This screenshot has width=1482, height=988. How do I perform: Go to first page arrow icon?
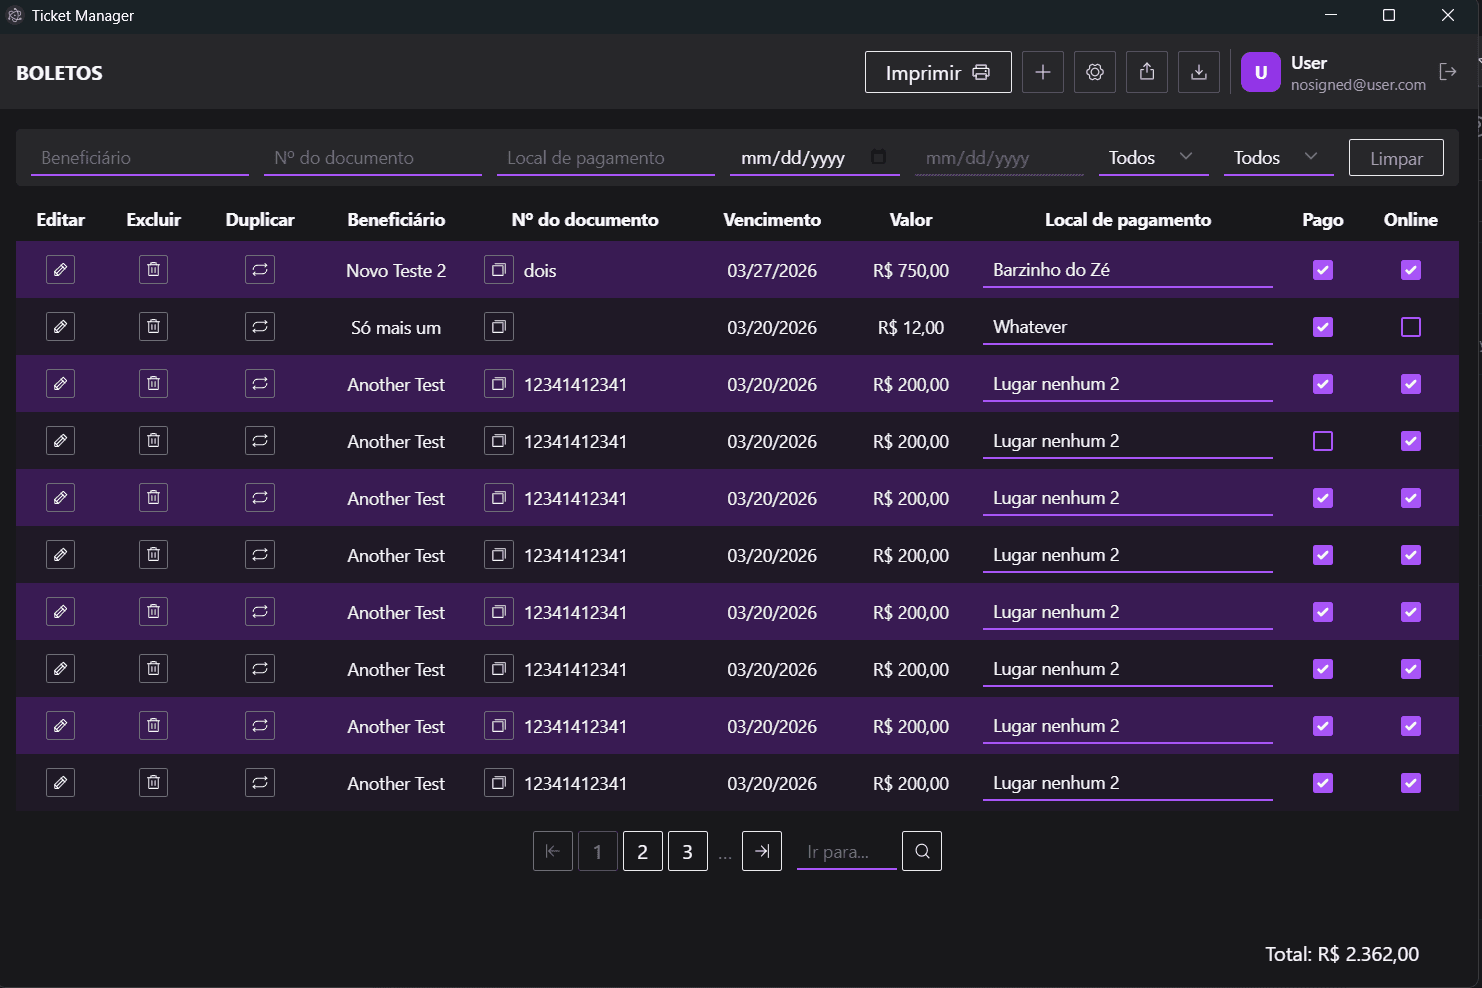click(x=553, y=851)
